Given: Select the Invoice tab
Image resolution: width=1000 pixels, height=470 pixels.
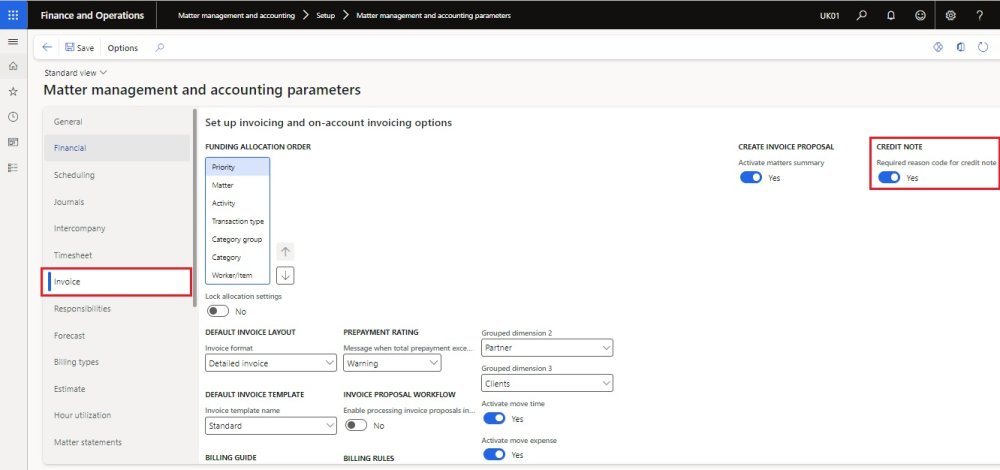Looking at the screenshot, I should (x=116, y=282).
